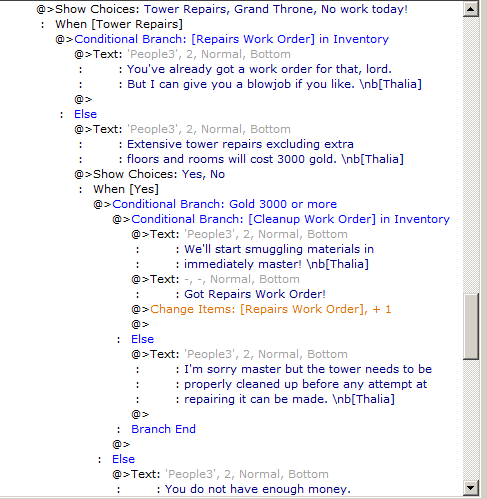The image size is (487, 499).
Task: Select the Text: -, -, Normal, Bottom line
Action: [215, 279]
